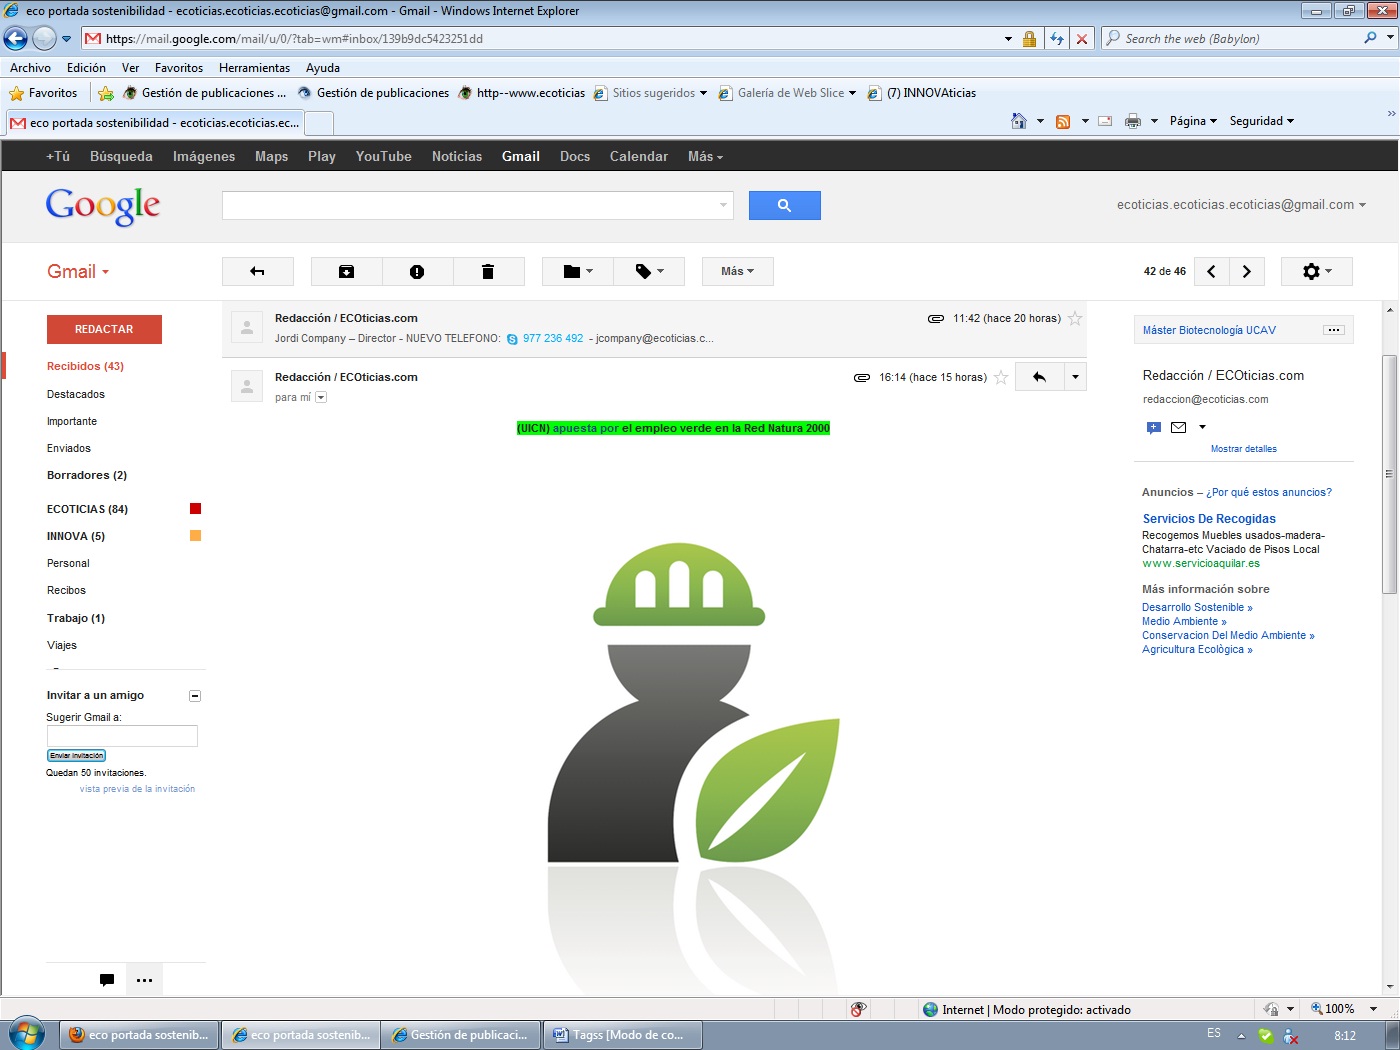Open the Herramientas menu
Image resolution: width=1400 pixels, height=1050 pixels.
pyautogui.click(x=254, y=68)
